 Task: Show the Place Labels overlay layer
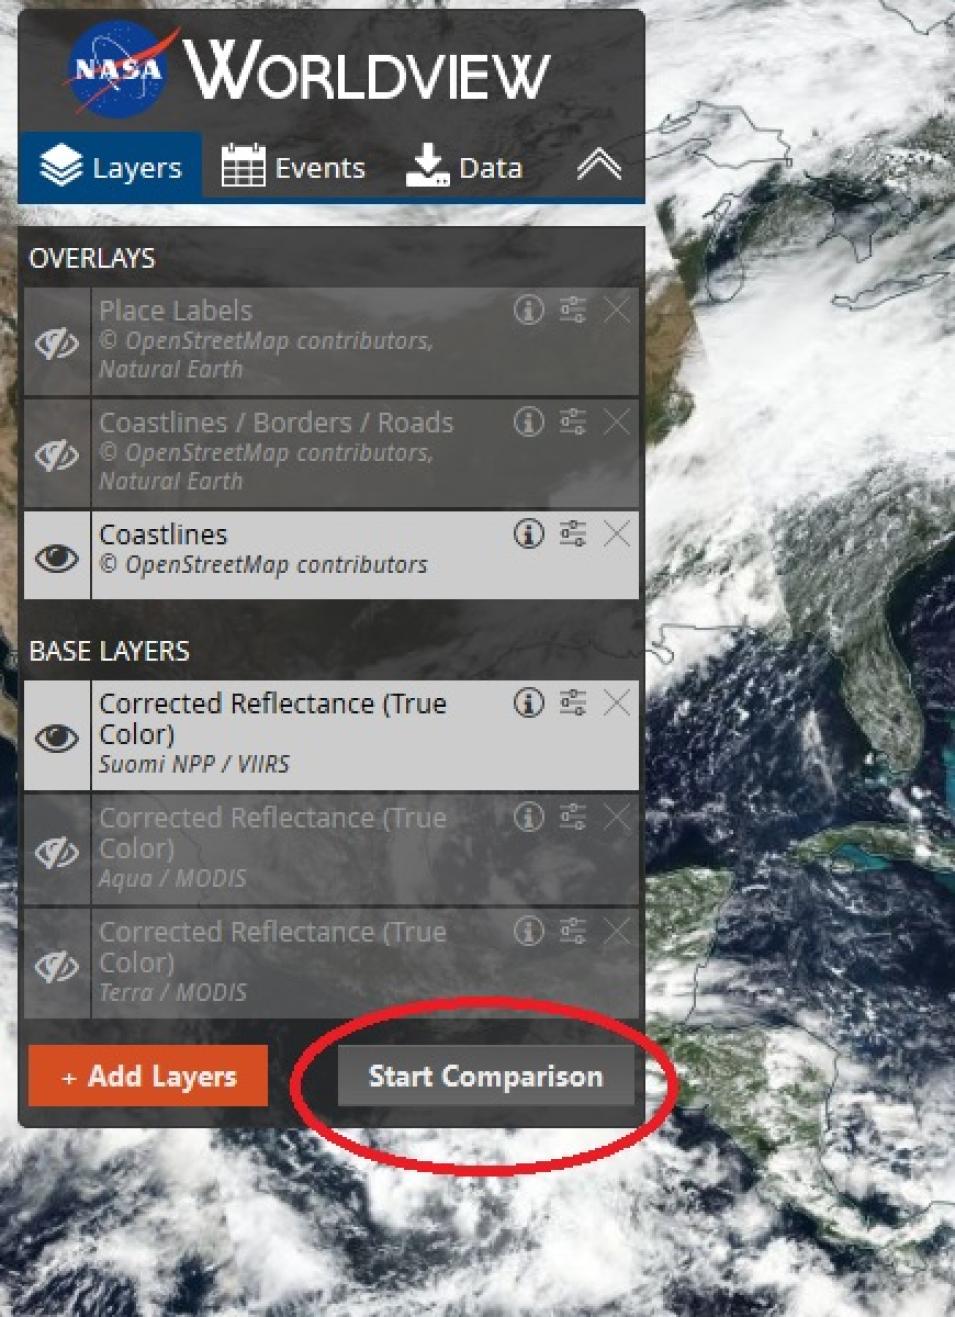pos(57,343)
